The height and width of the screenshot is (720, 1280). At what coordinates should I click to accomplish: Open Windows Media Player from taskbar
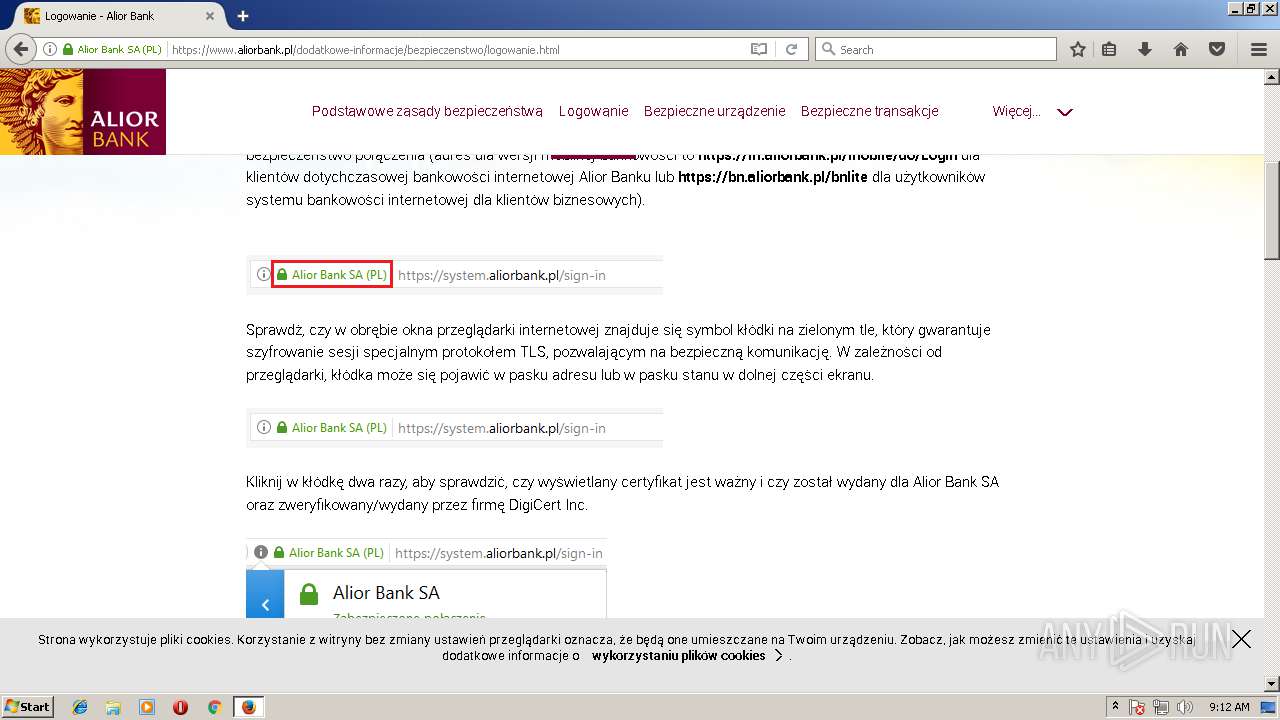click(147, 707)
